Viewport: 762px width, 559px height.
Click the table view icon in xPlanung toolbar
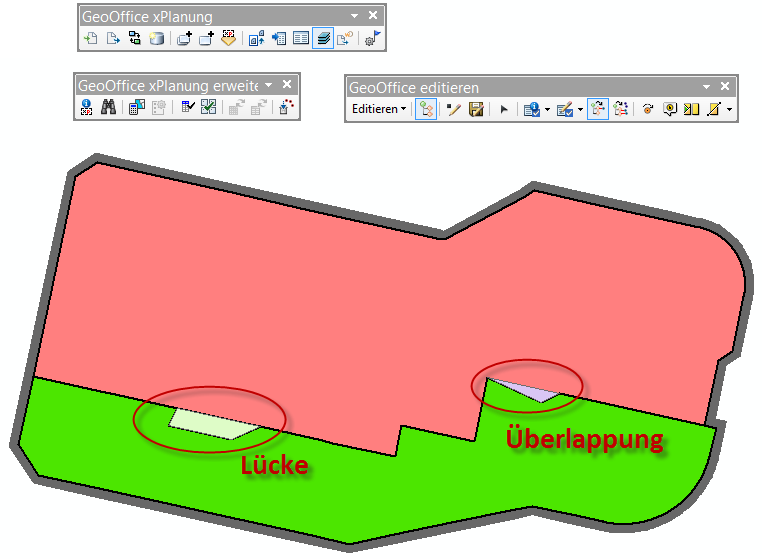pos(301,39)
